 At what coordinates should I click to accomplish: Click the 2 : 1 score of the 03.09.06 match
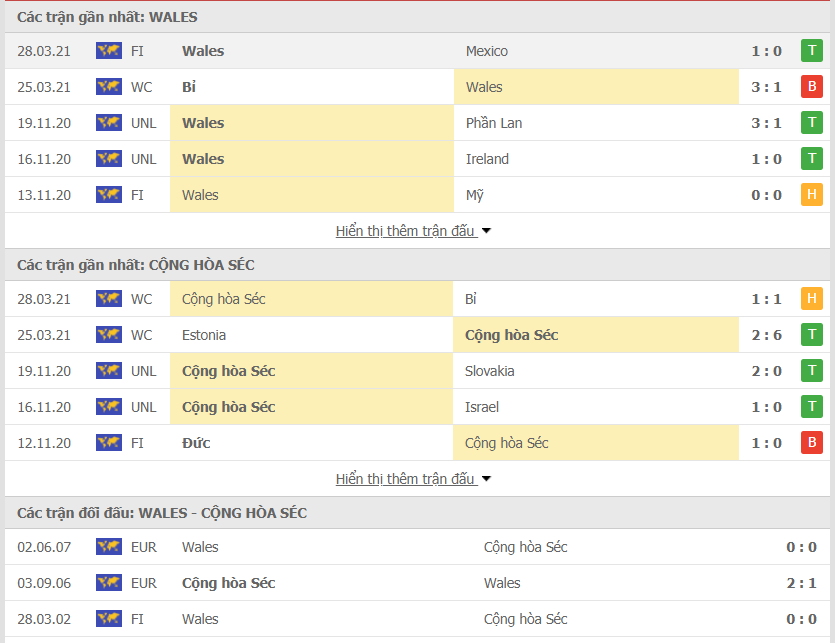(x=801, y=583)
